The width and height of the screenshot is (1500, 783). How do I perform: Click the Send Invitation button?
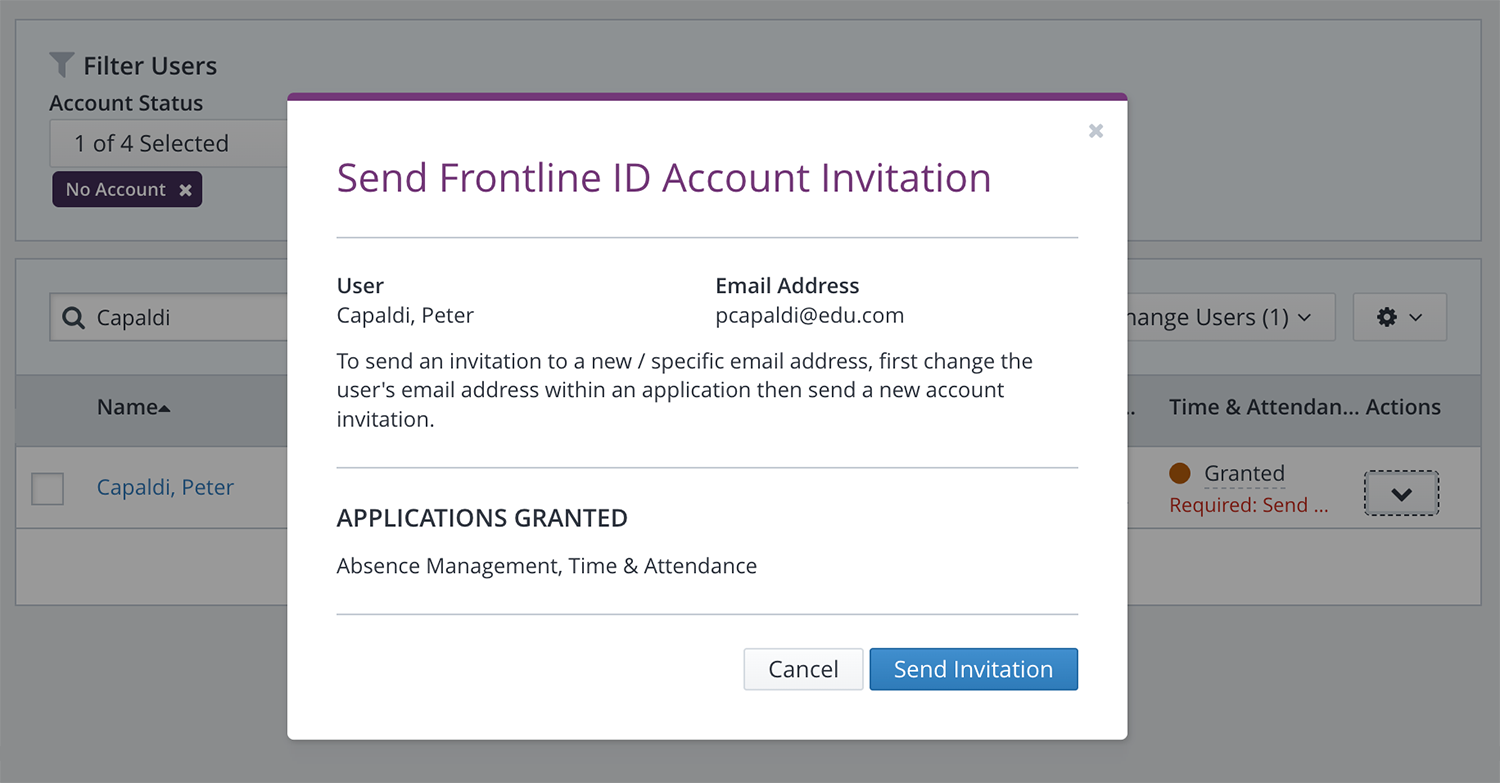pyautogui.click(x=973, y=668)
